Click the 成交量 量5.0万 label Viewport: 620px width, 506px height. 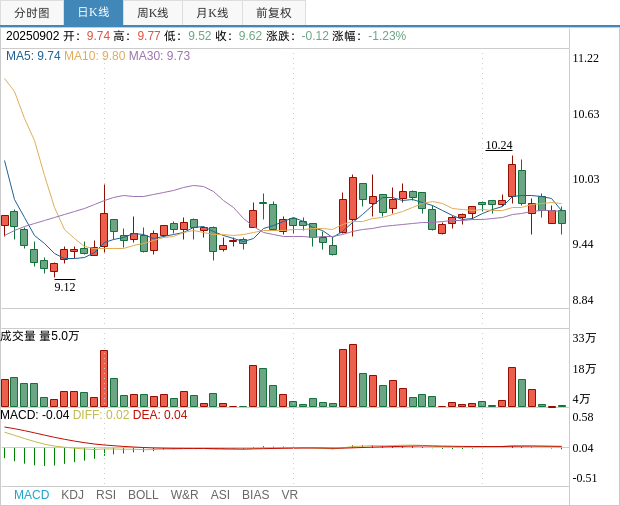[x=40, y=336]
